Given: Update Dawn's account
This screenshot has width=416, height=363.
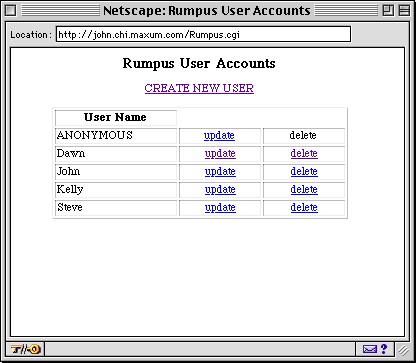Looking at the screenshot, I should 220,154.
